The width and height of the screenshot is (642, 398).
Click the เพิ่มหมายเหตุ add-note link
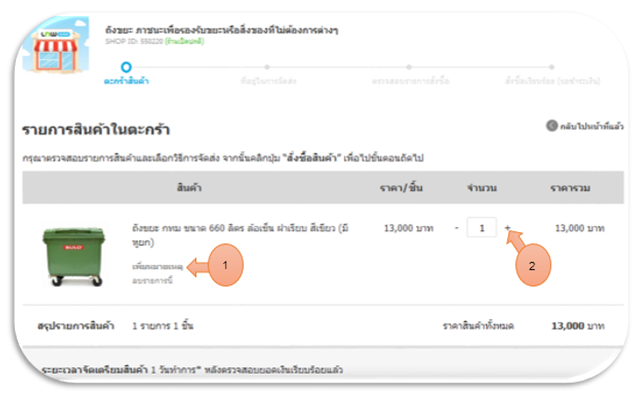click(x=157, y=267)
